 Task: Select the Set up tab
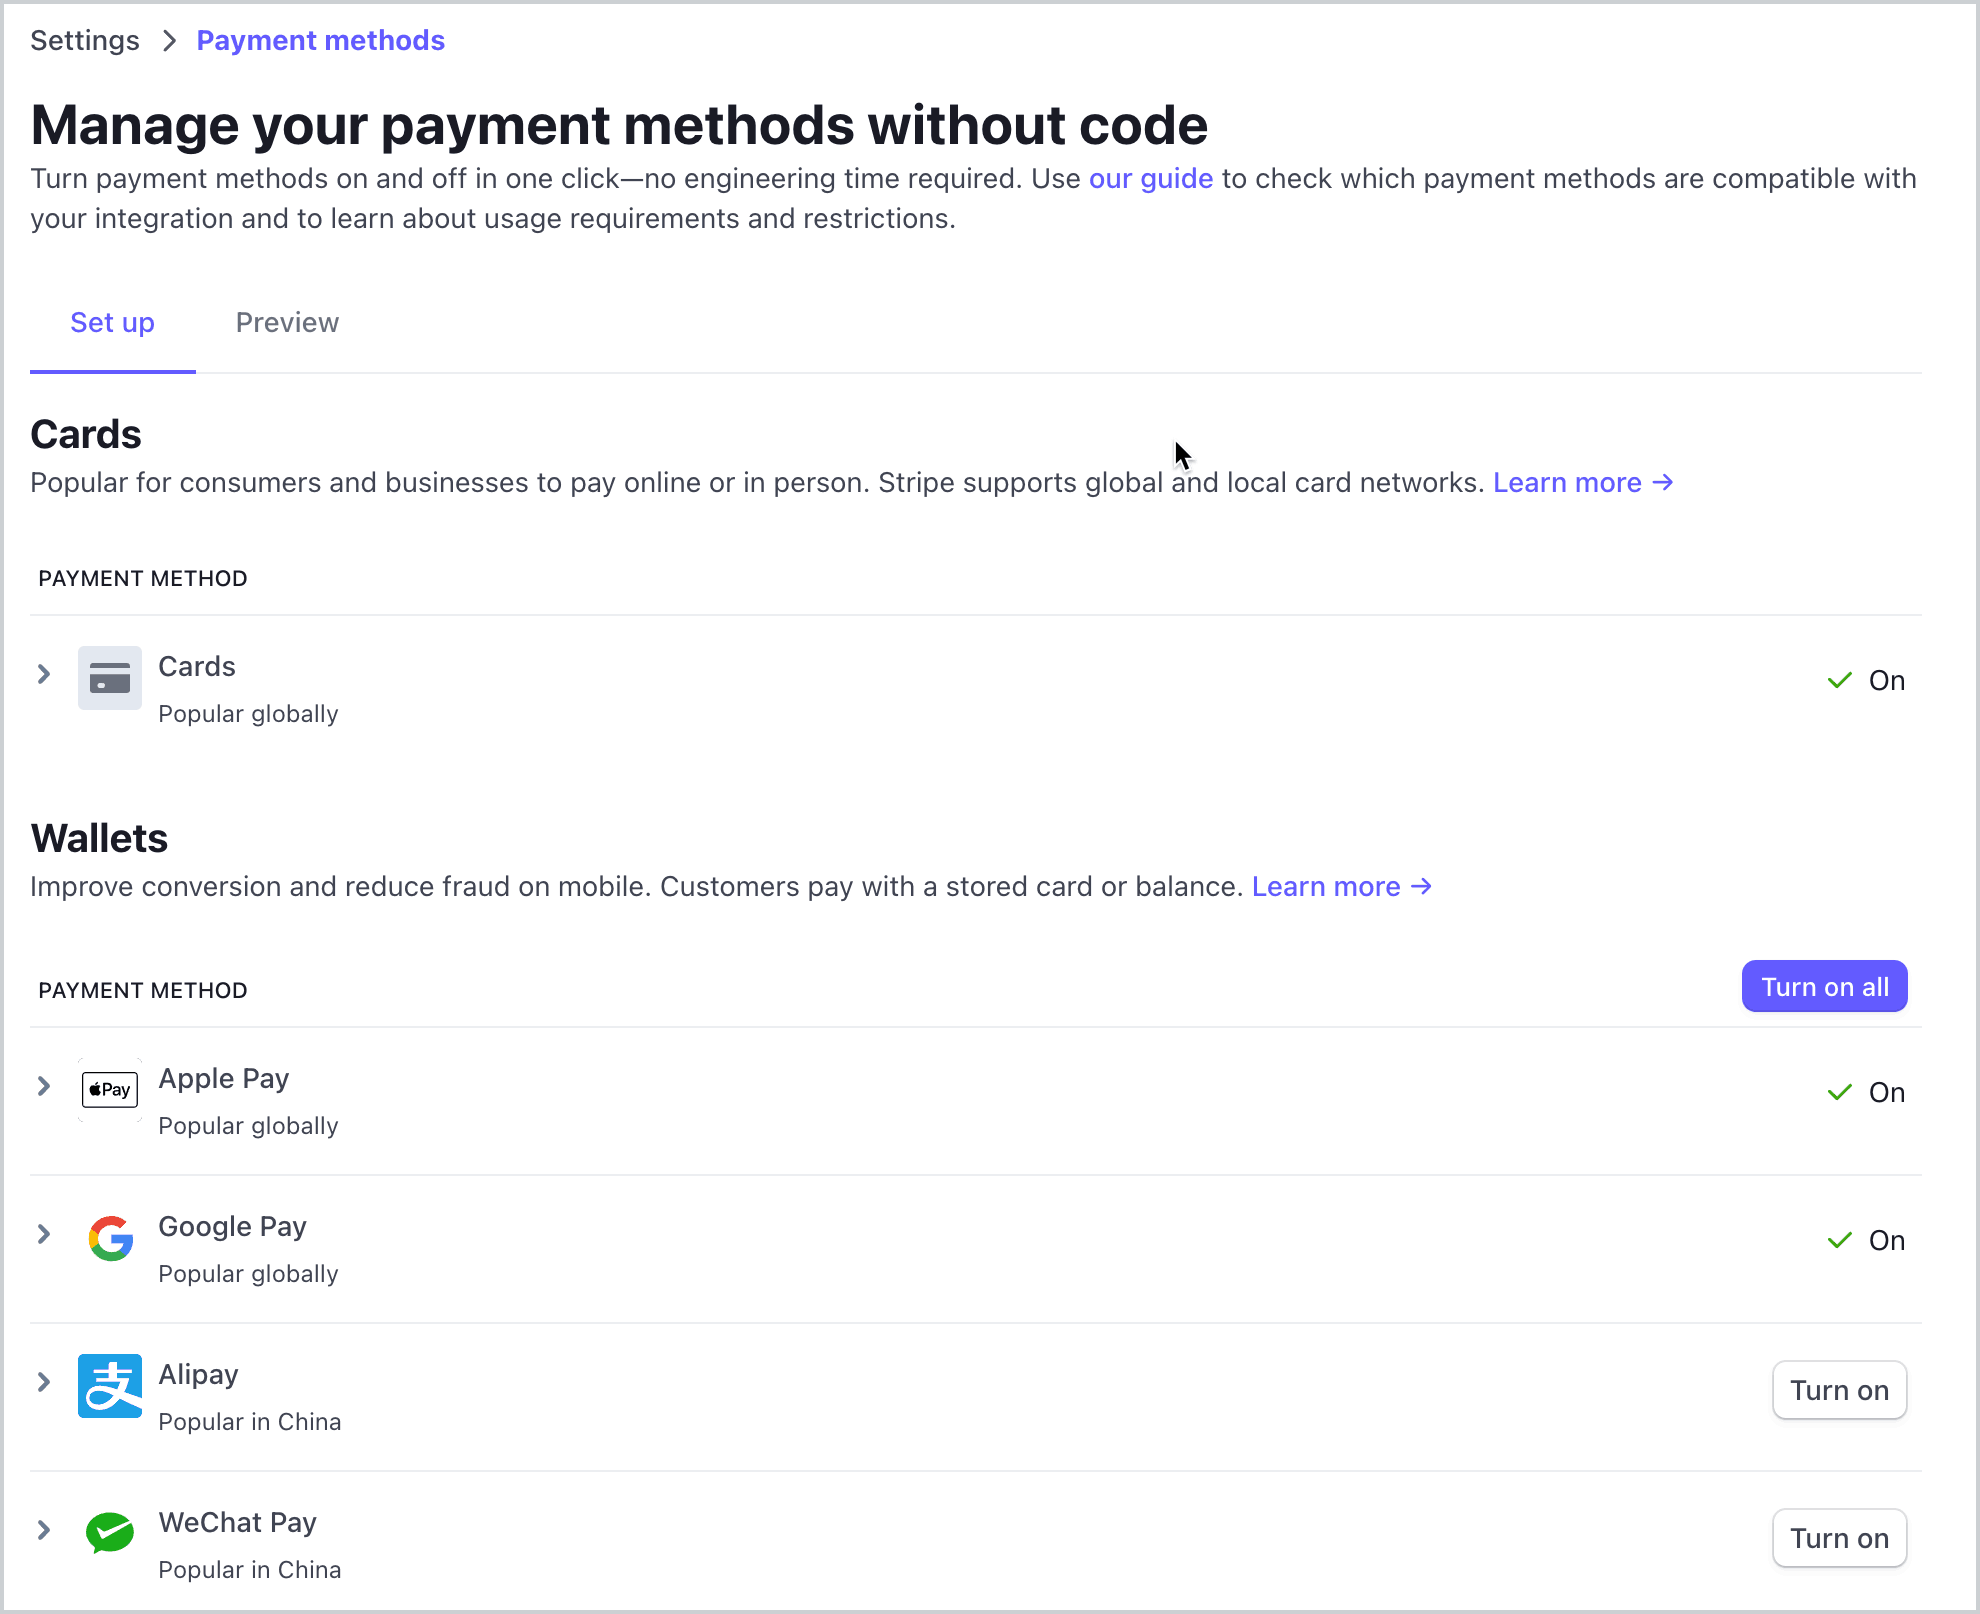(113, 322)
